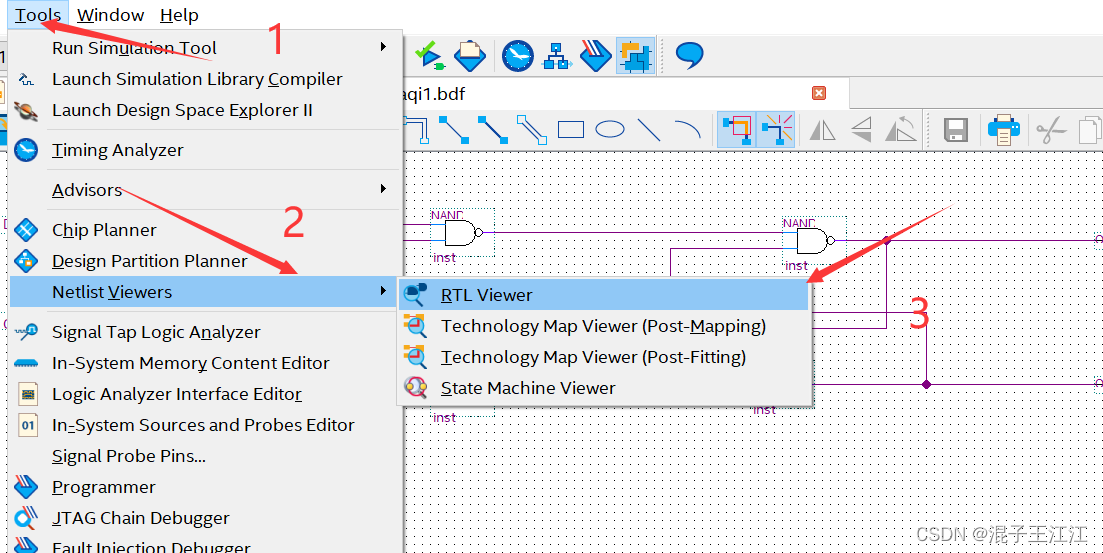Select the Diagonal Node tool

point(454,130)
